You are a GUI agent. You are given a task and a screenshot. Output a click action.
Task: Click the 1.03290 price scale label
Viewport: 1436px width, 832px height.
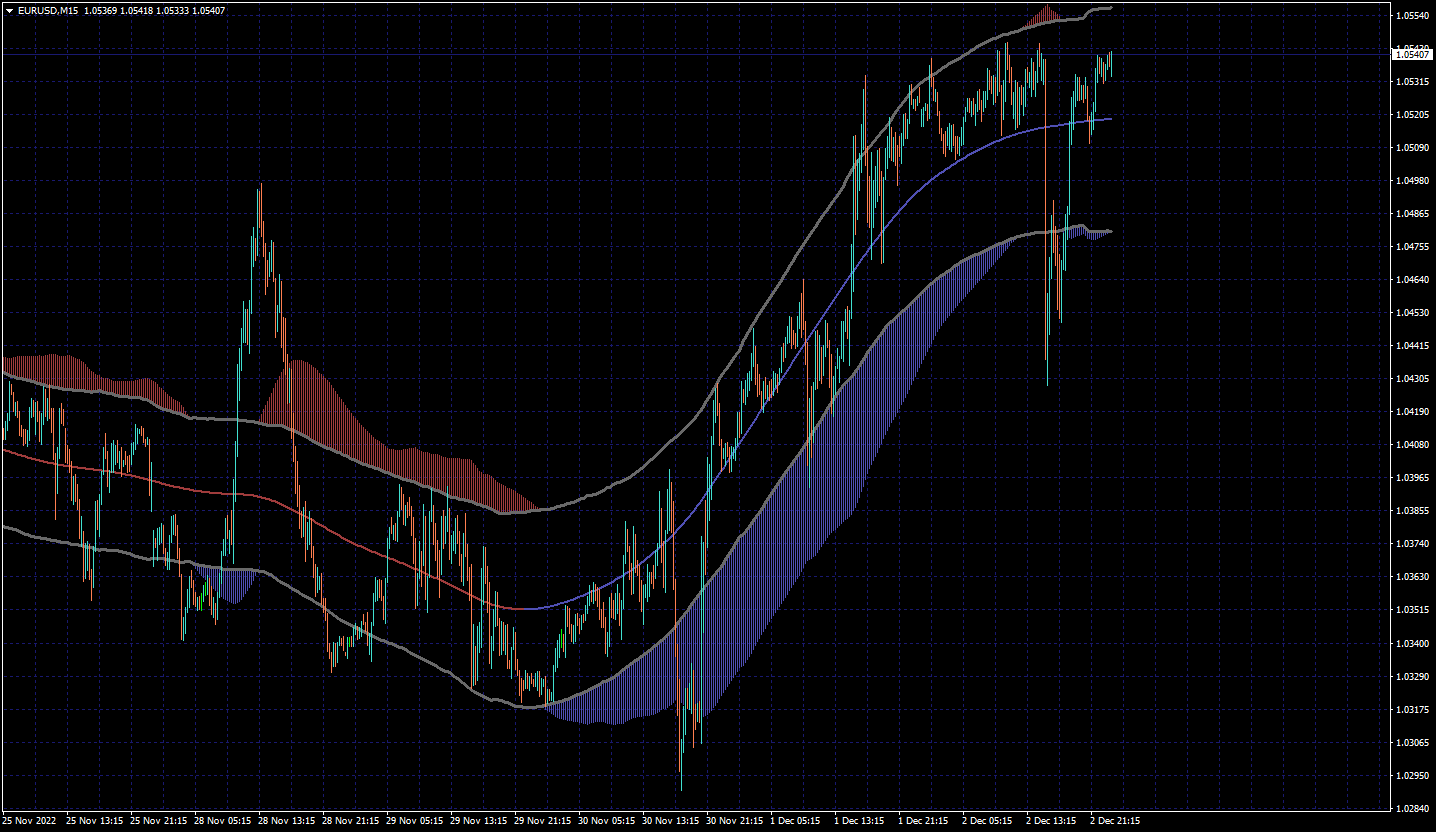1412,677
